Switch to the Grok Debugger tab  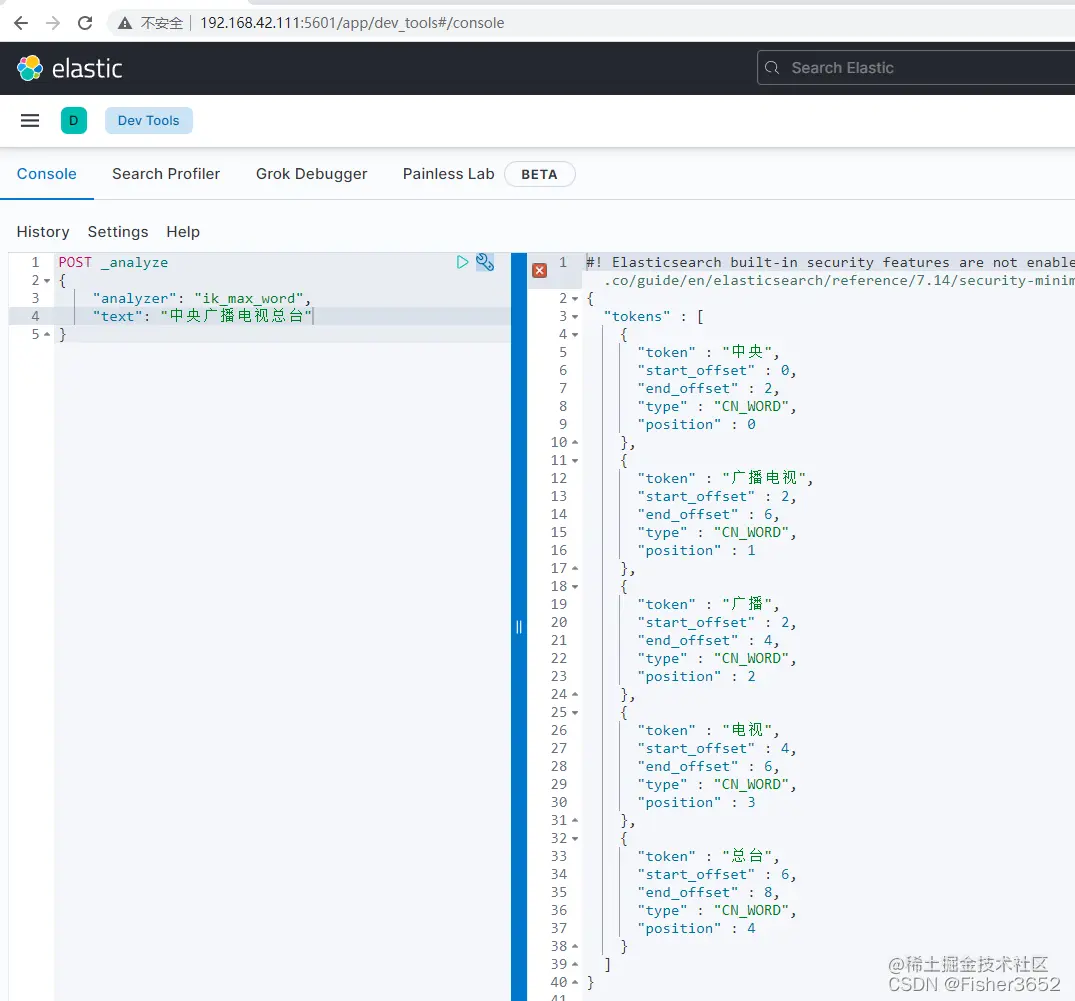(x=311, y=174)
